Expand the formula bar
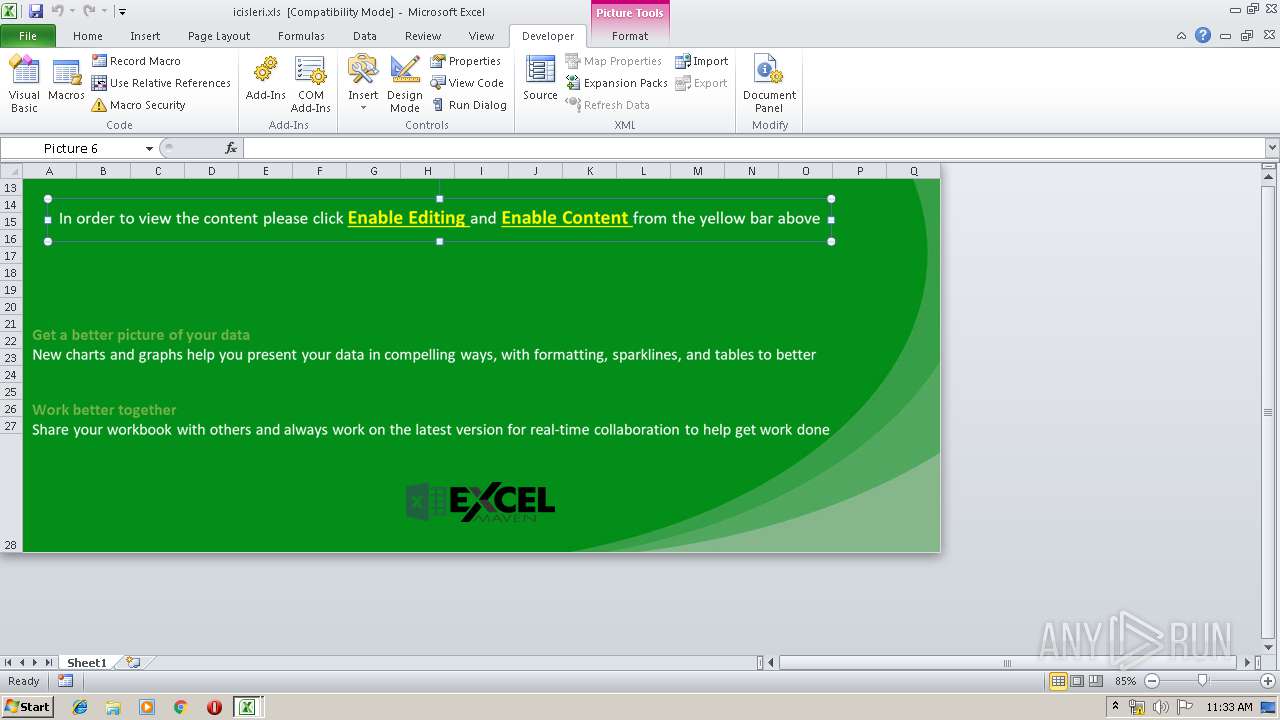 pyautogui.click(x=1272, y=148)
